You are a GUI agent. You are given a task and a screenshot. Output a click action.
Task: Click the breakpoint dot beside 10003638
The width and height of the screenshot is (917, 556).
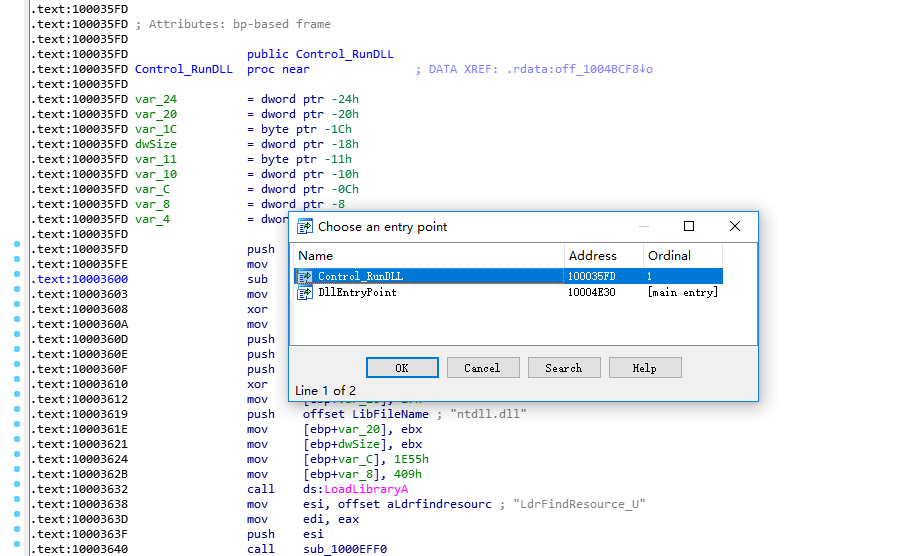17,499
